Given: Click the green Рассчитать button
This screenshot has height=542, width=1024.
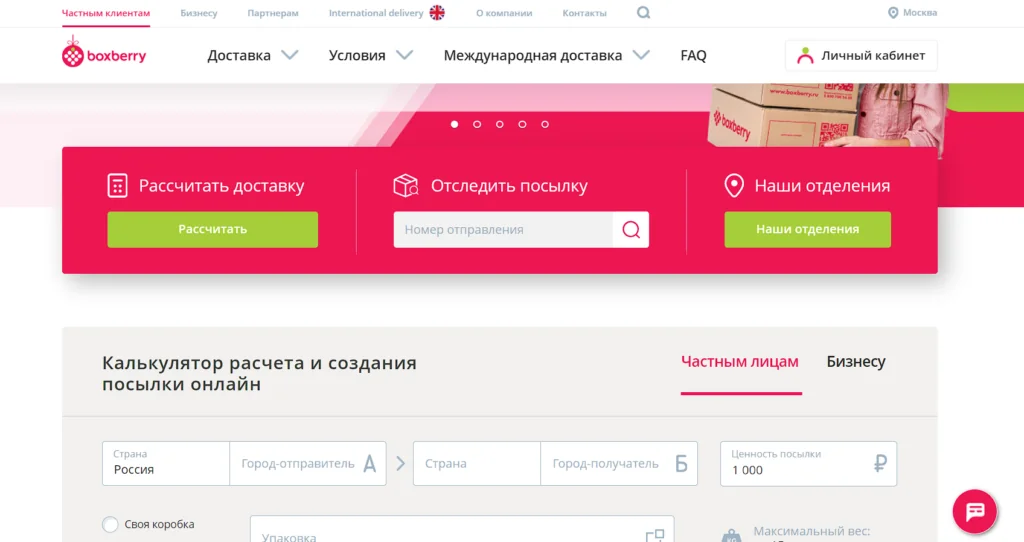Looking at the screenshot, I should [x=213, y=229].
